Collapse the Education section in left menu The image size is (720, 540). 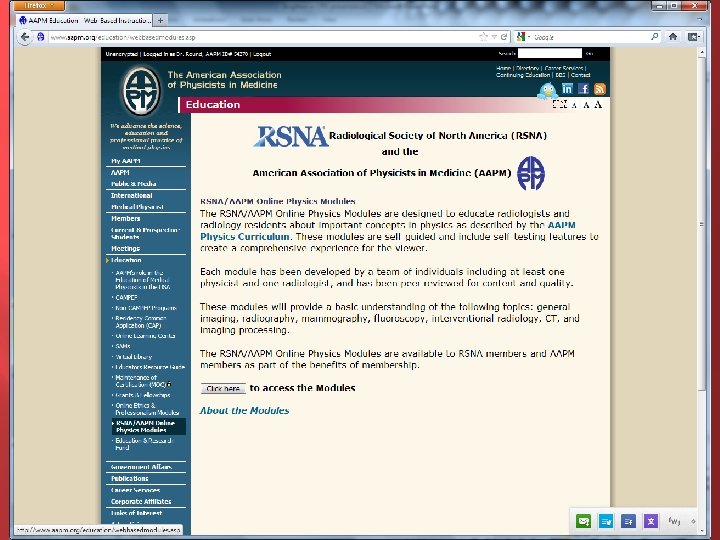pyautogui.click(x=126, y=260)
